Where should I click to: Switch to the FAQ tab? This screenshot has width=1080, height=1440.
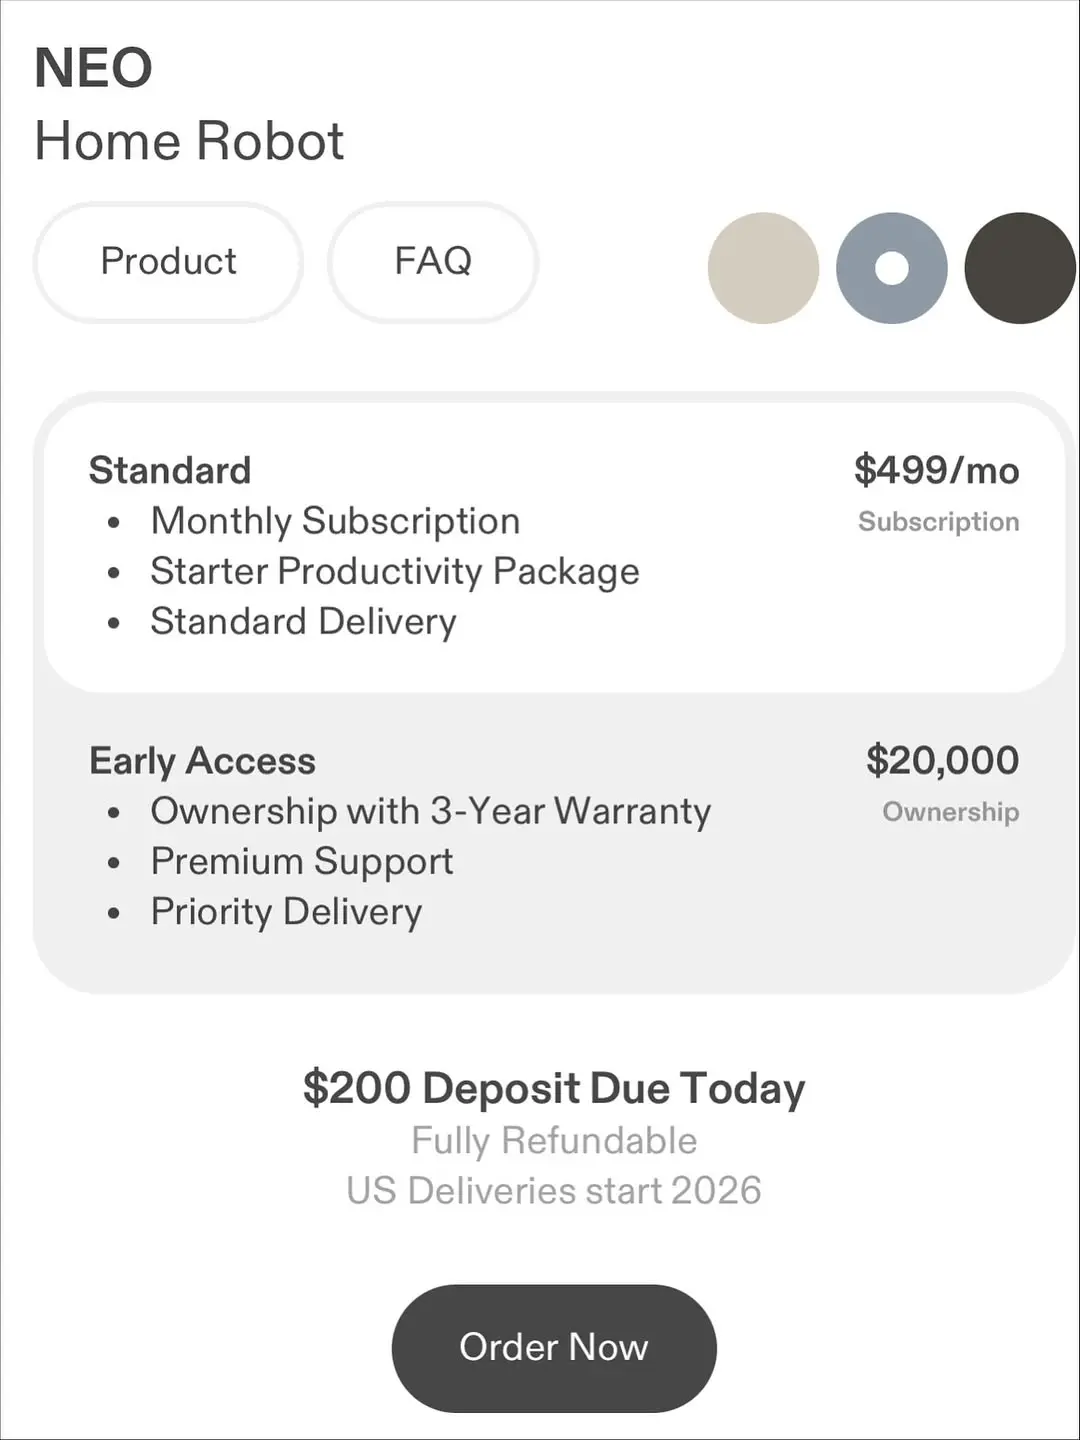433,262
